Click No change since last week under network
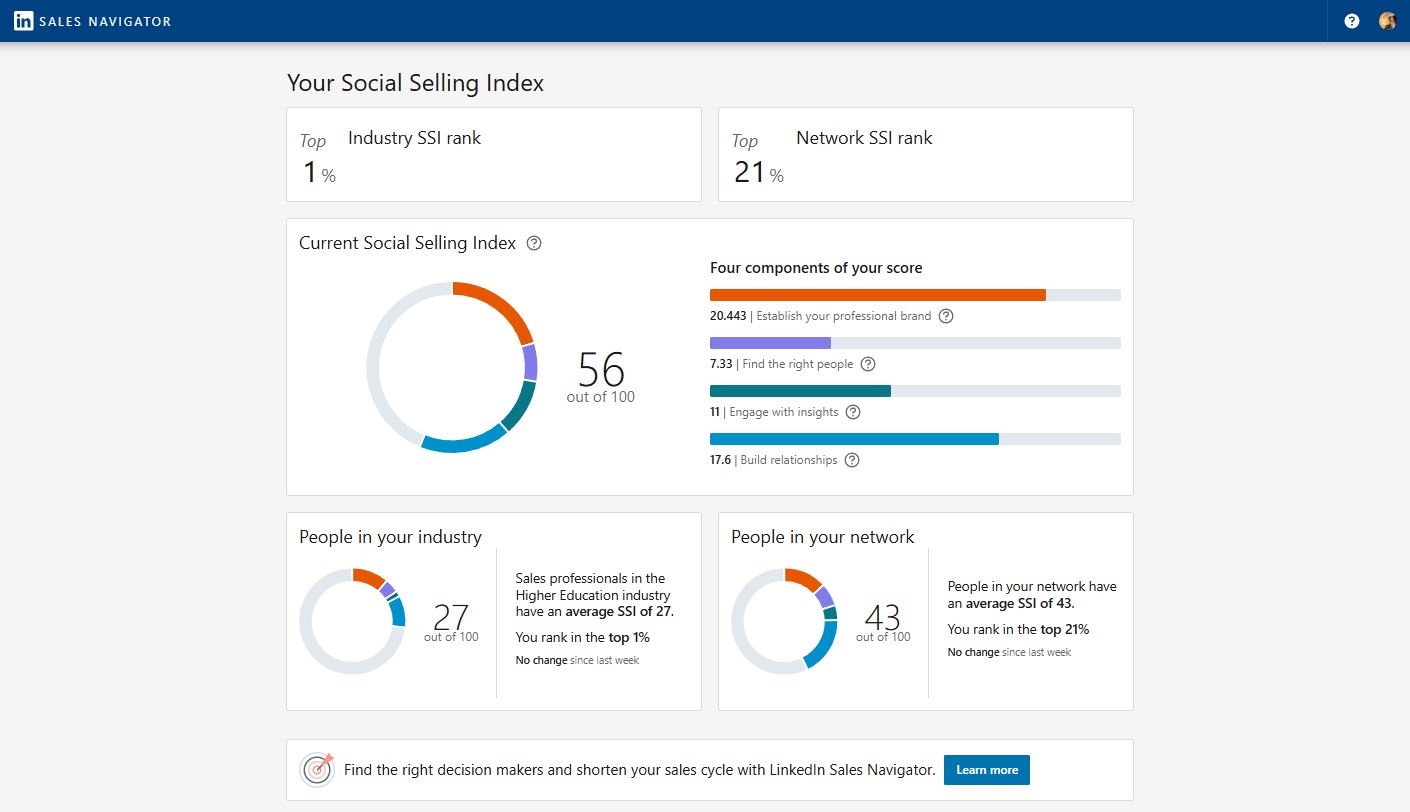The image size is (1410, 812). [1009, 652]
